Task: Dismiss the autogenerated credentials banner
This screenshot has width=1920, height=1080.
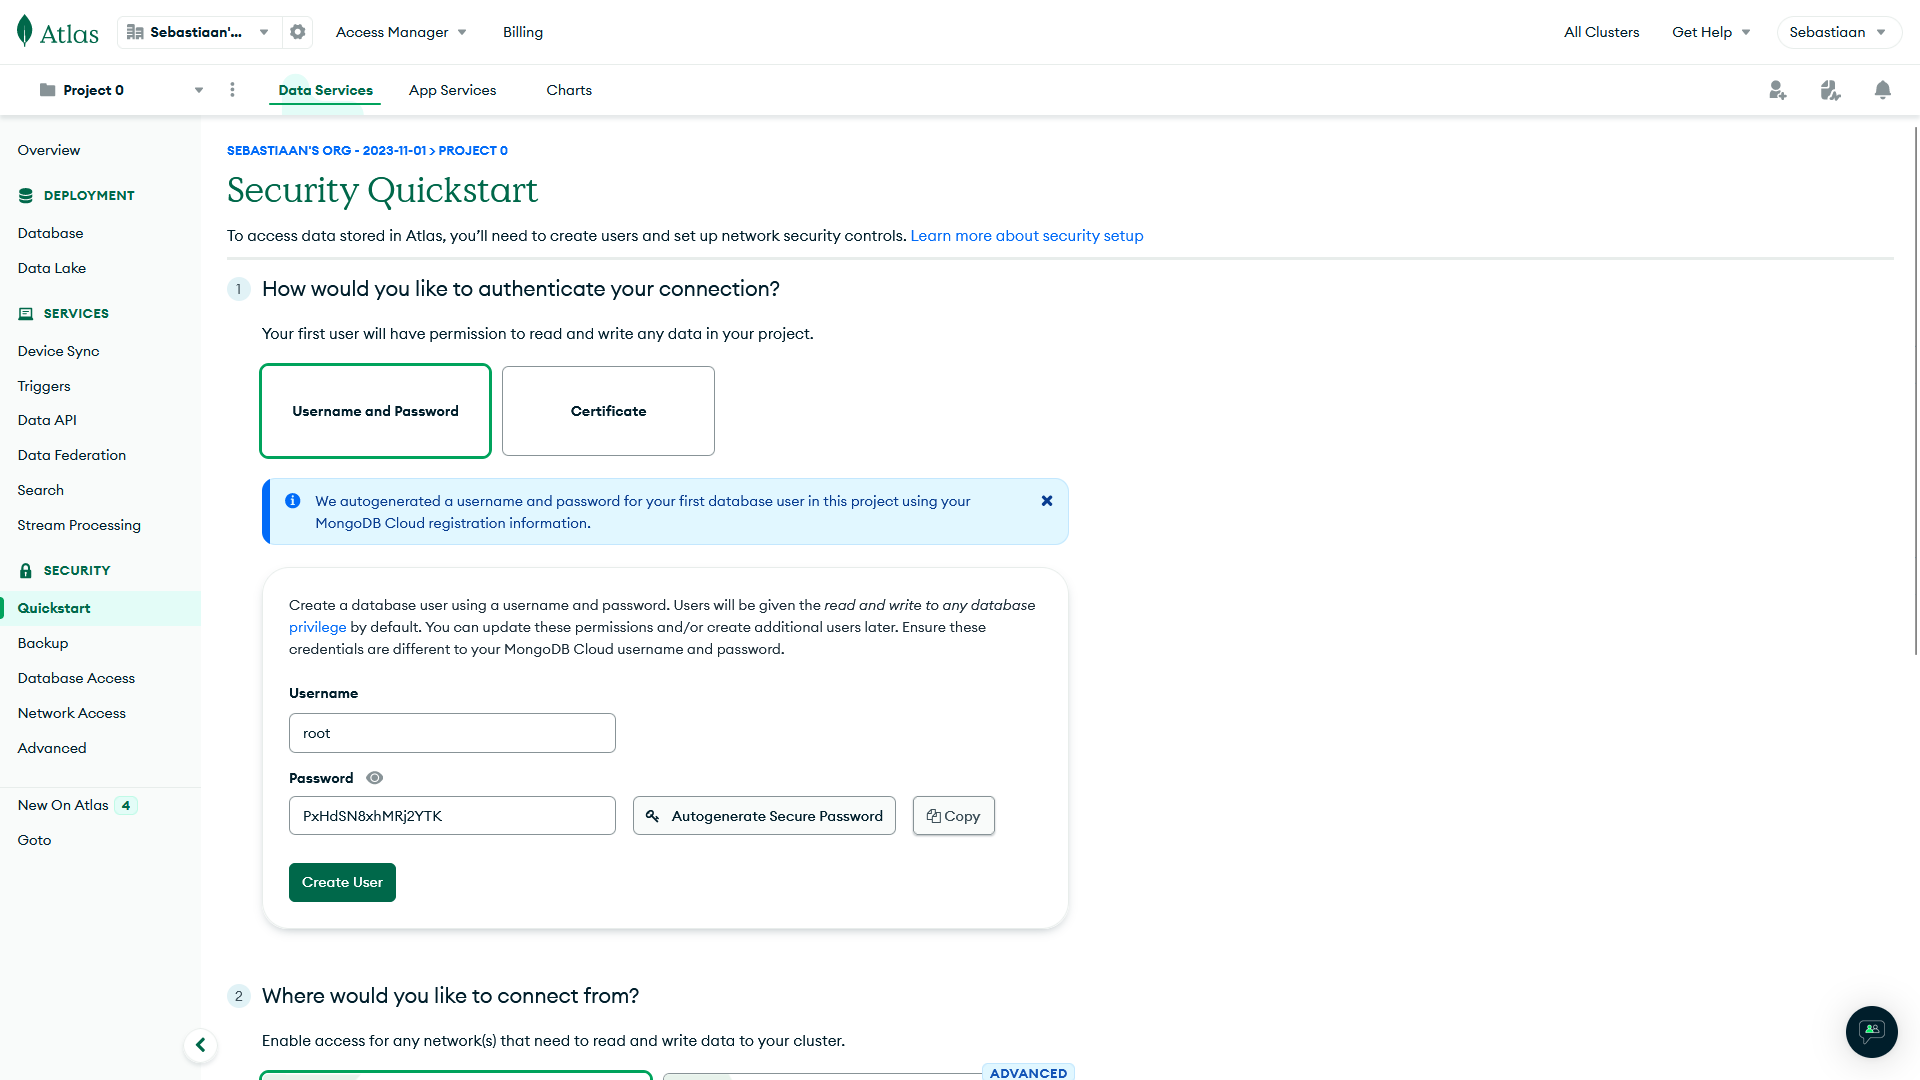Action: [1047, 500]
